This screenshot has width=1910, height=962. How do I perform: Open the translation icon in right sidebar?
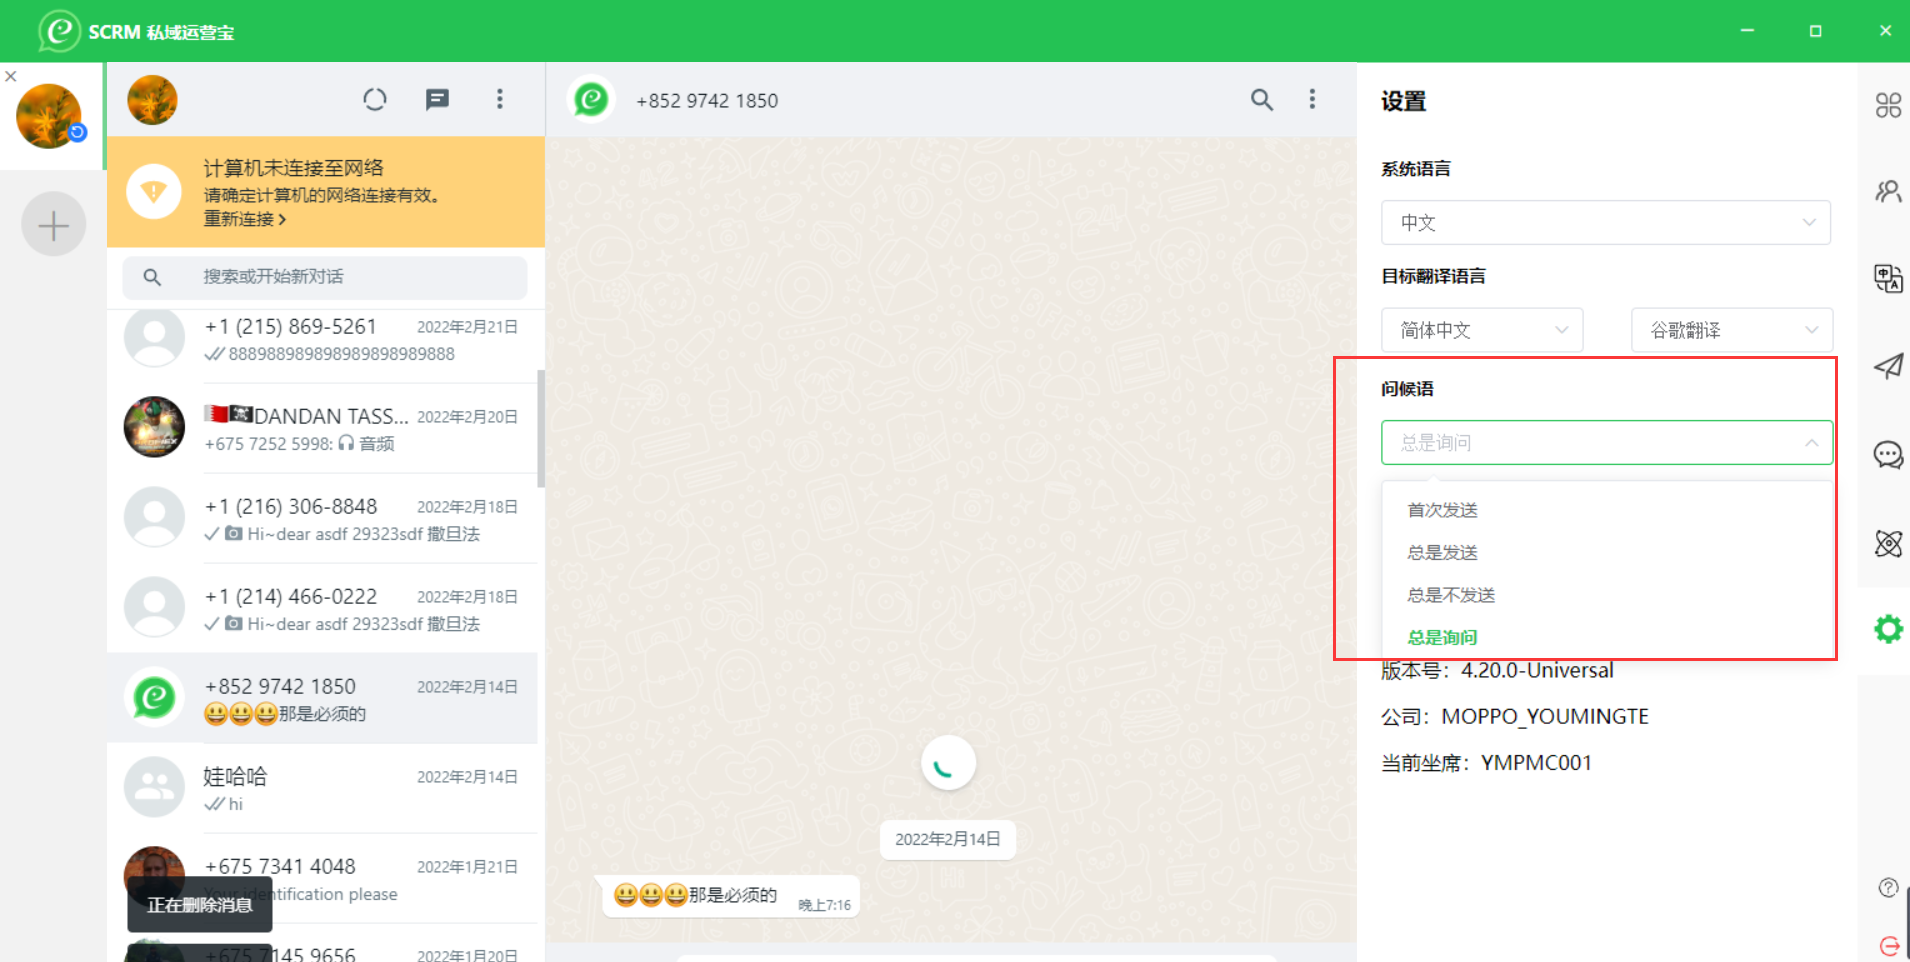pos(1888,278)
